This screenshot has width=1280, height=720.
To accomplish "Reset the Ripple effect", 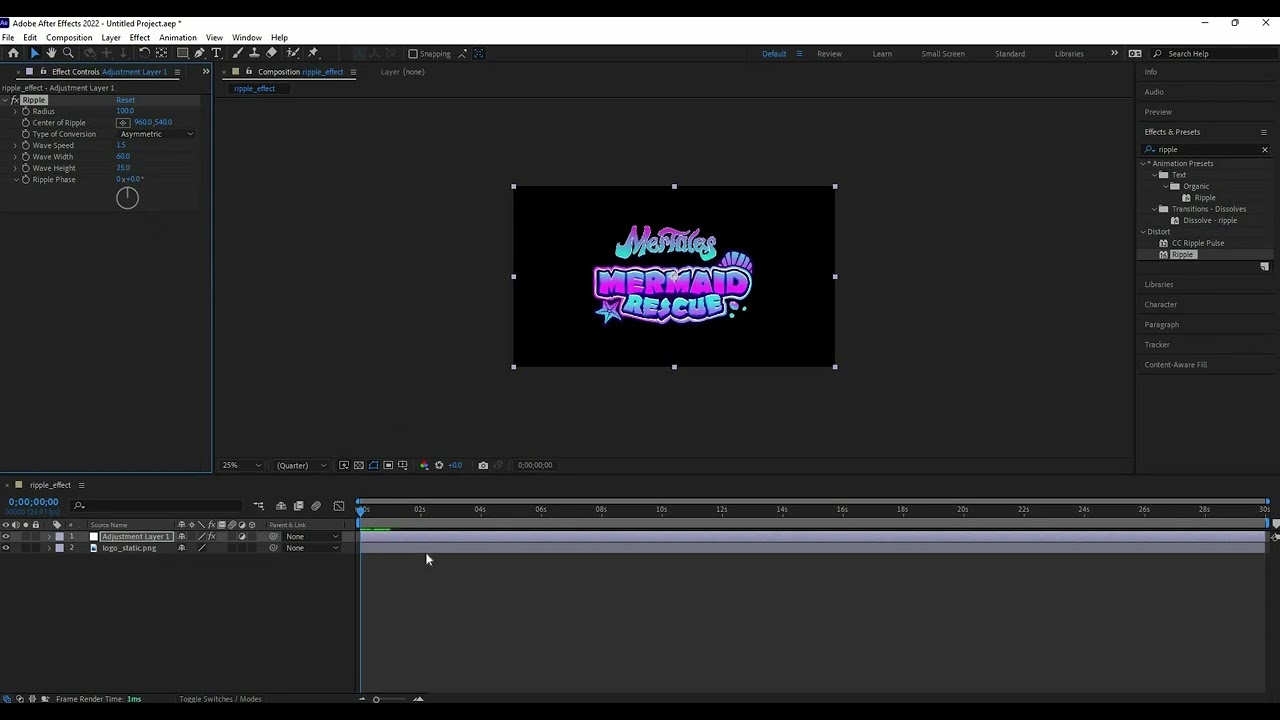I will (125, 100).
